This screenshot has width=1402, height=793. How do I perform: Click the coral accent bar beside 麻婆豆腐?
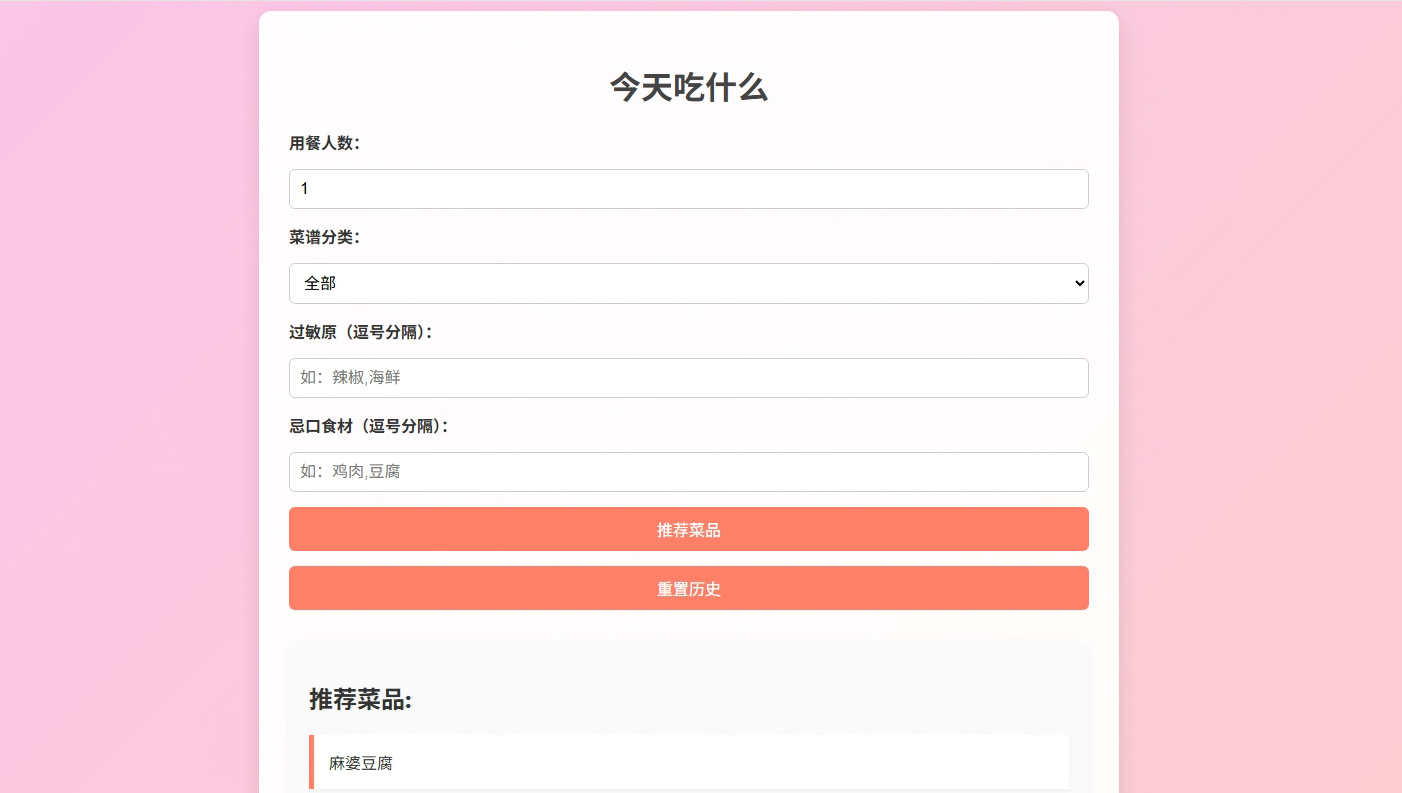point(311,762)
